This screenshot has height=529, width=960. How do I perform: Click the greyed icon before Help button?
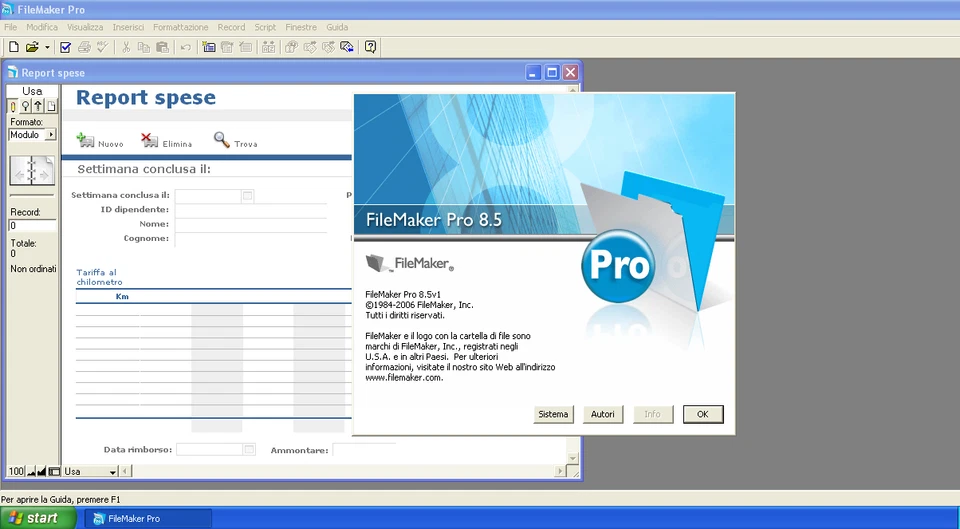click(x=329, y=47)
